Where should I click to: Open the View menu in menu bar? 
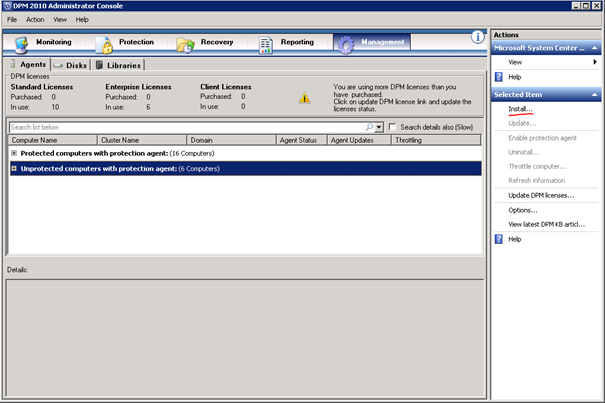pyautogui.click(x=60, y=20)
